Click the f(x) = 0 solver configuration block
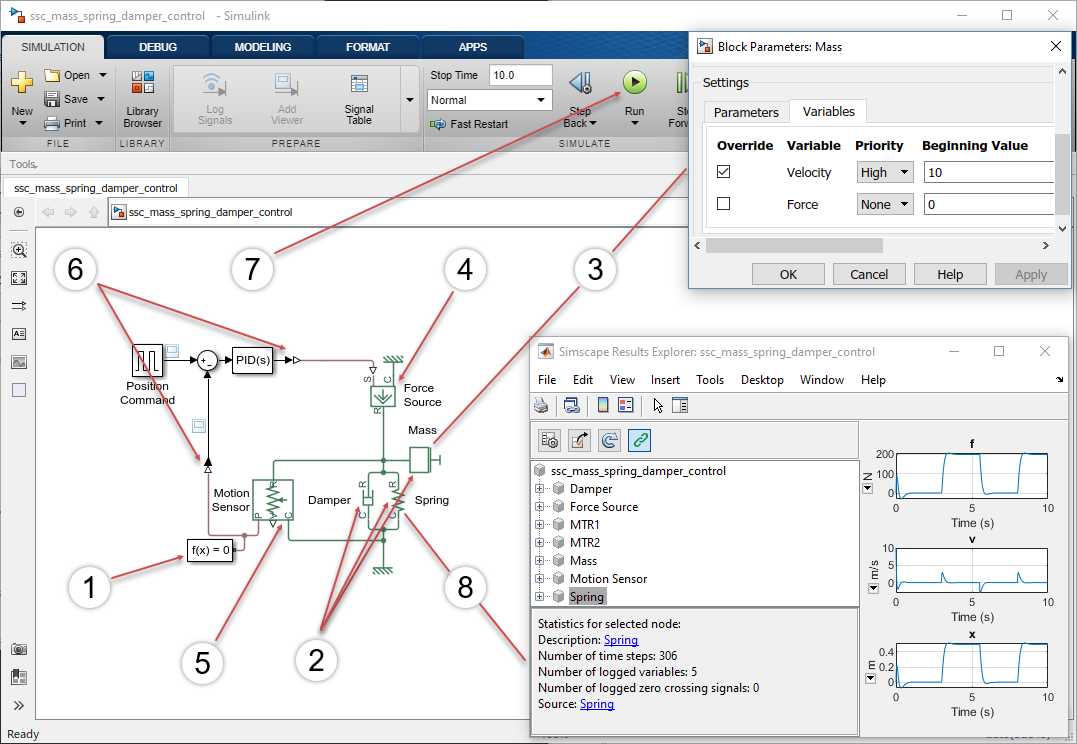Viewport: 1077px width, 744px height. coord(209,550)
